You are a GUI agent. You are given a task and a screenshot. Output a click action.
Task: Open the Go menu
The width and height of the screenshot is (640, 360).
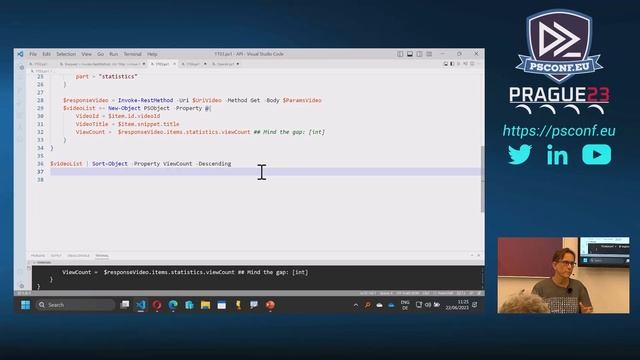(100, 54)
